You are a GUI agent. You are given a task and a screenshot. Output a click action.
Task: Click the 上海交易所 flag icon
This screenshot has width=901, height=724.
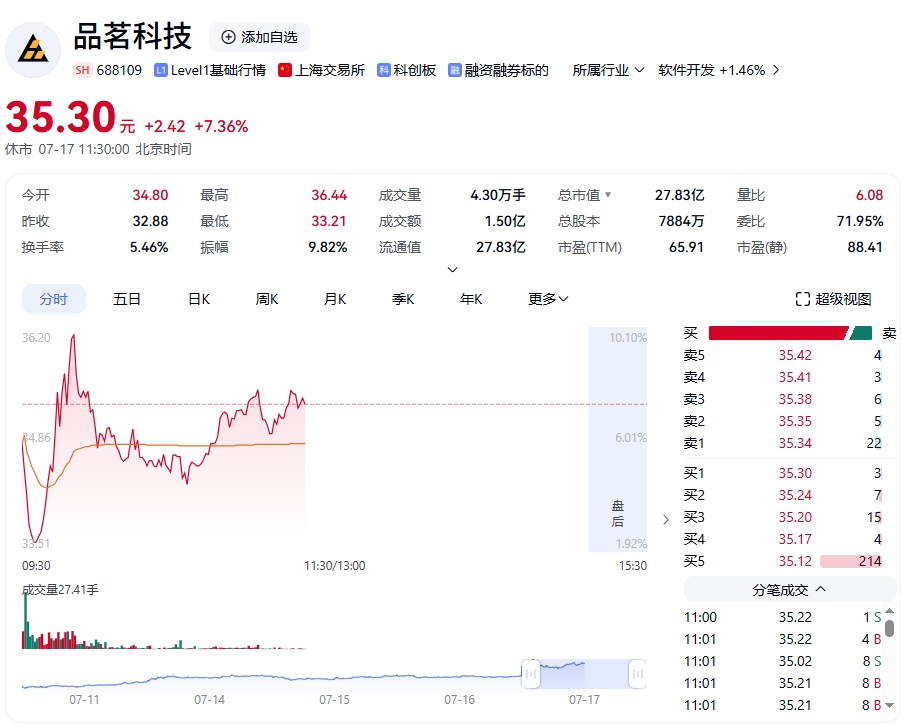pos(285,70)
